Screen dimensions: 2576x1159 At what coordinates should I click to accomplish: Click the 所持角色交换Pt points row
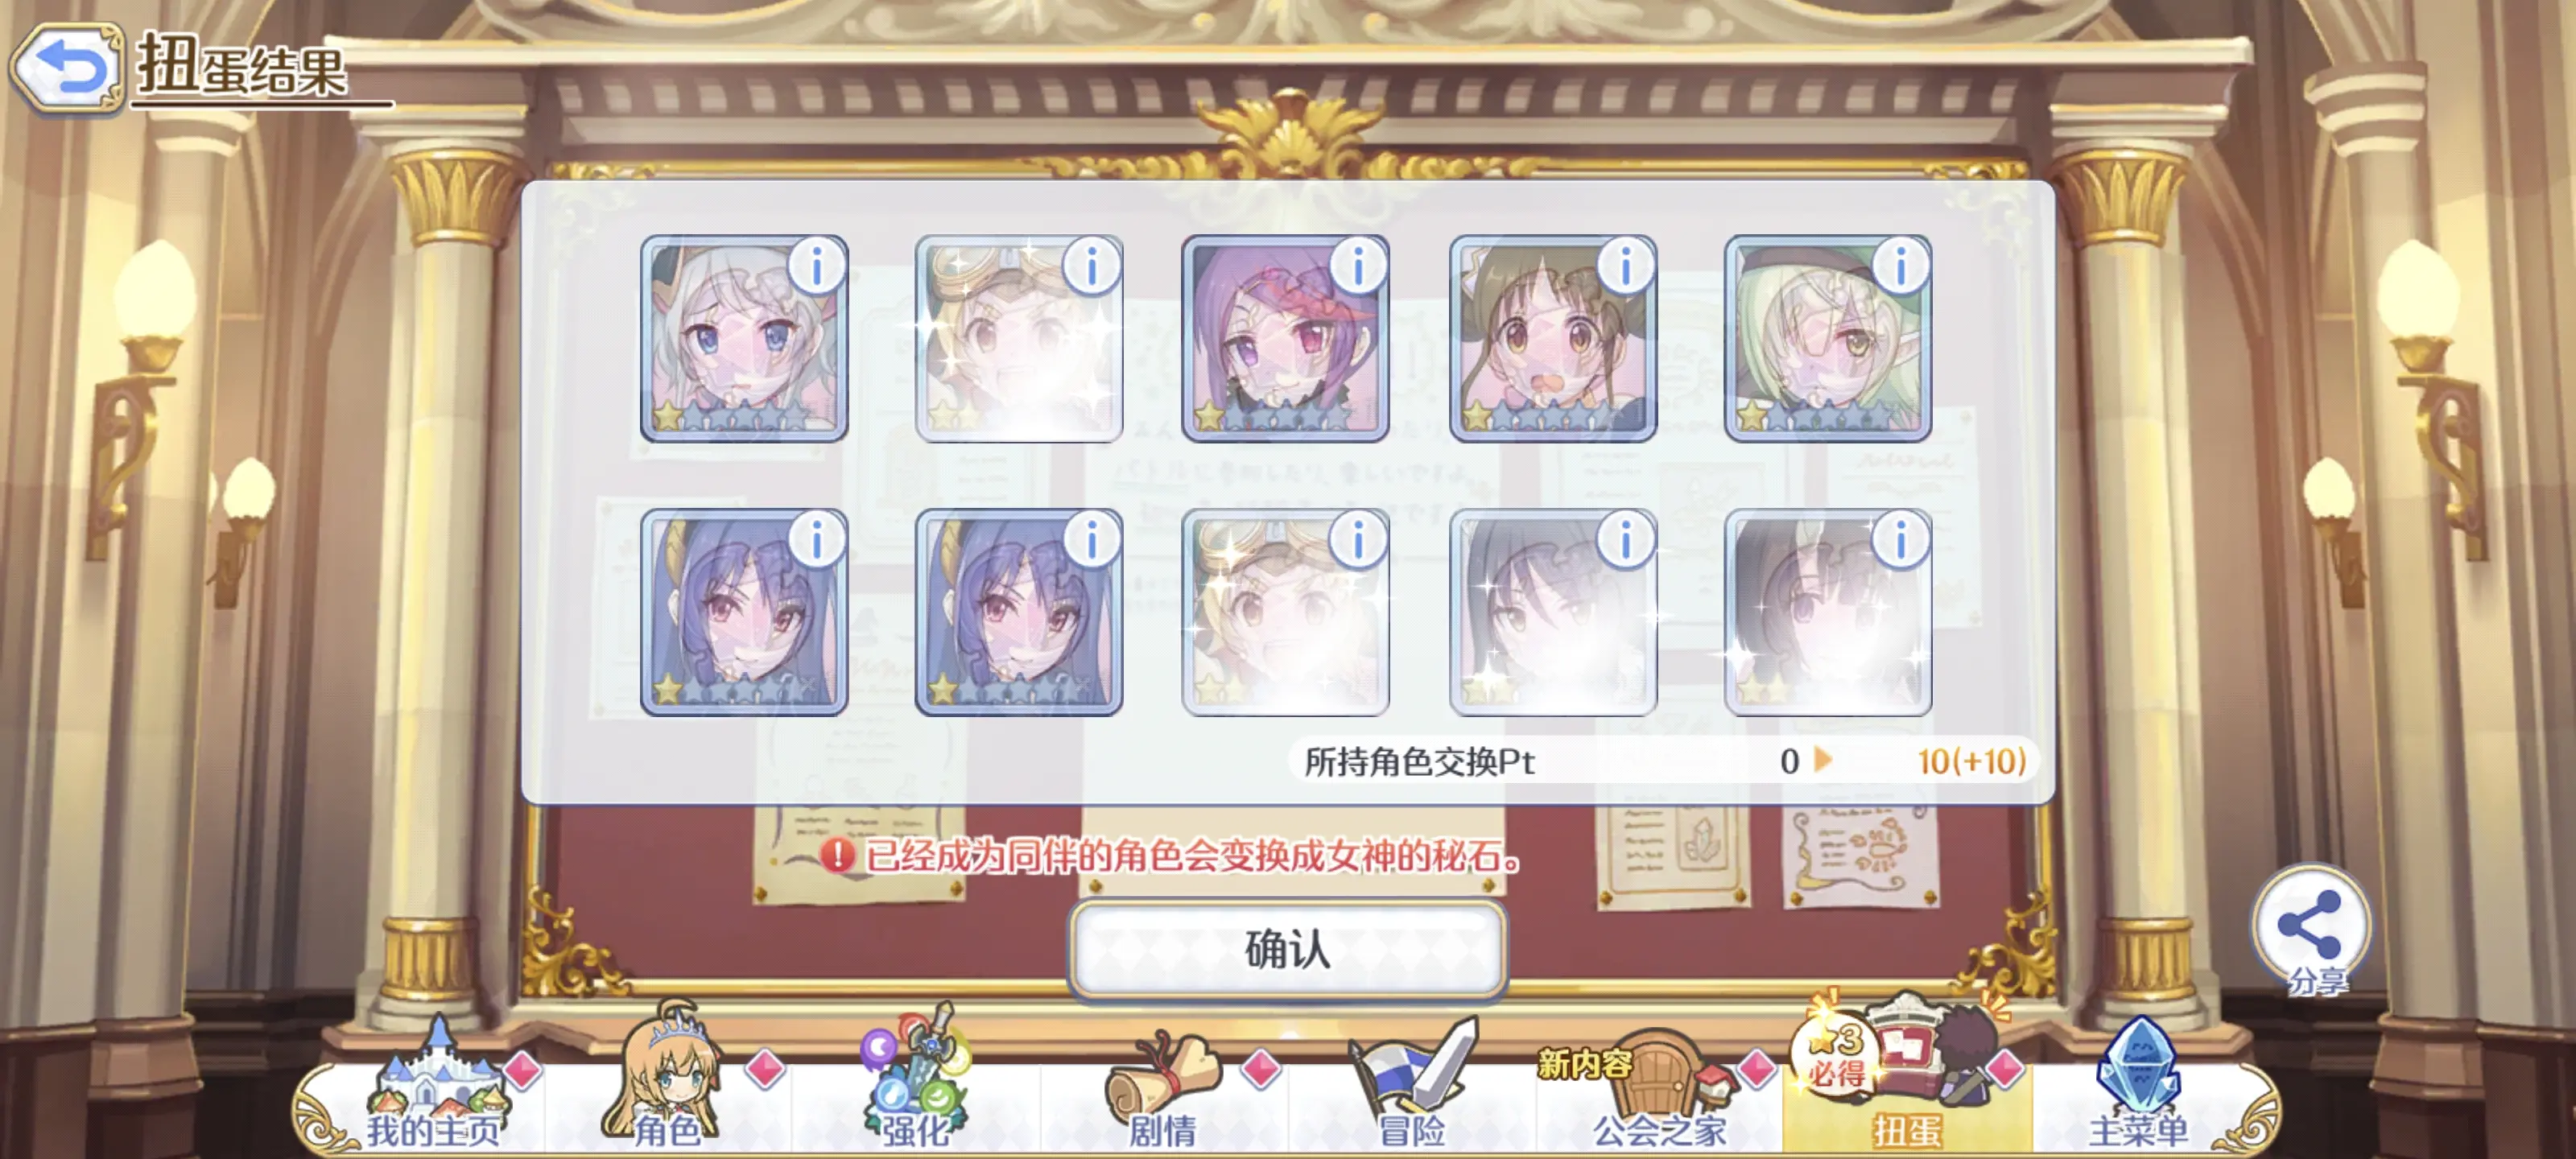[1664, 762]
